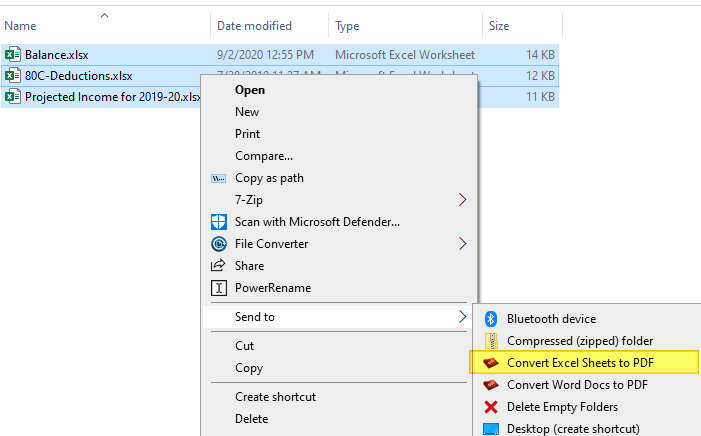The height and width of the screenshot is (436, 701).
Task: Toggle sort direction via Name column arrow
Action: point(105,16)
